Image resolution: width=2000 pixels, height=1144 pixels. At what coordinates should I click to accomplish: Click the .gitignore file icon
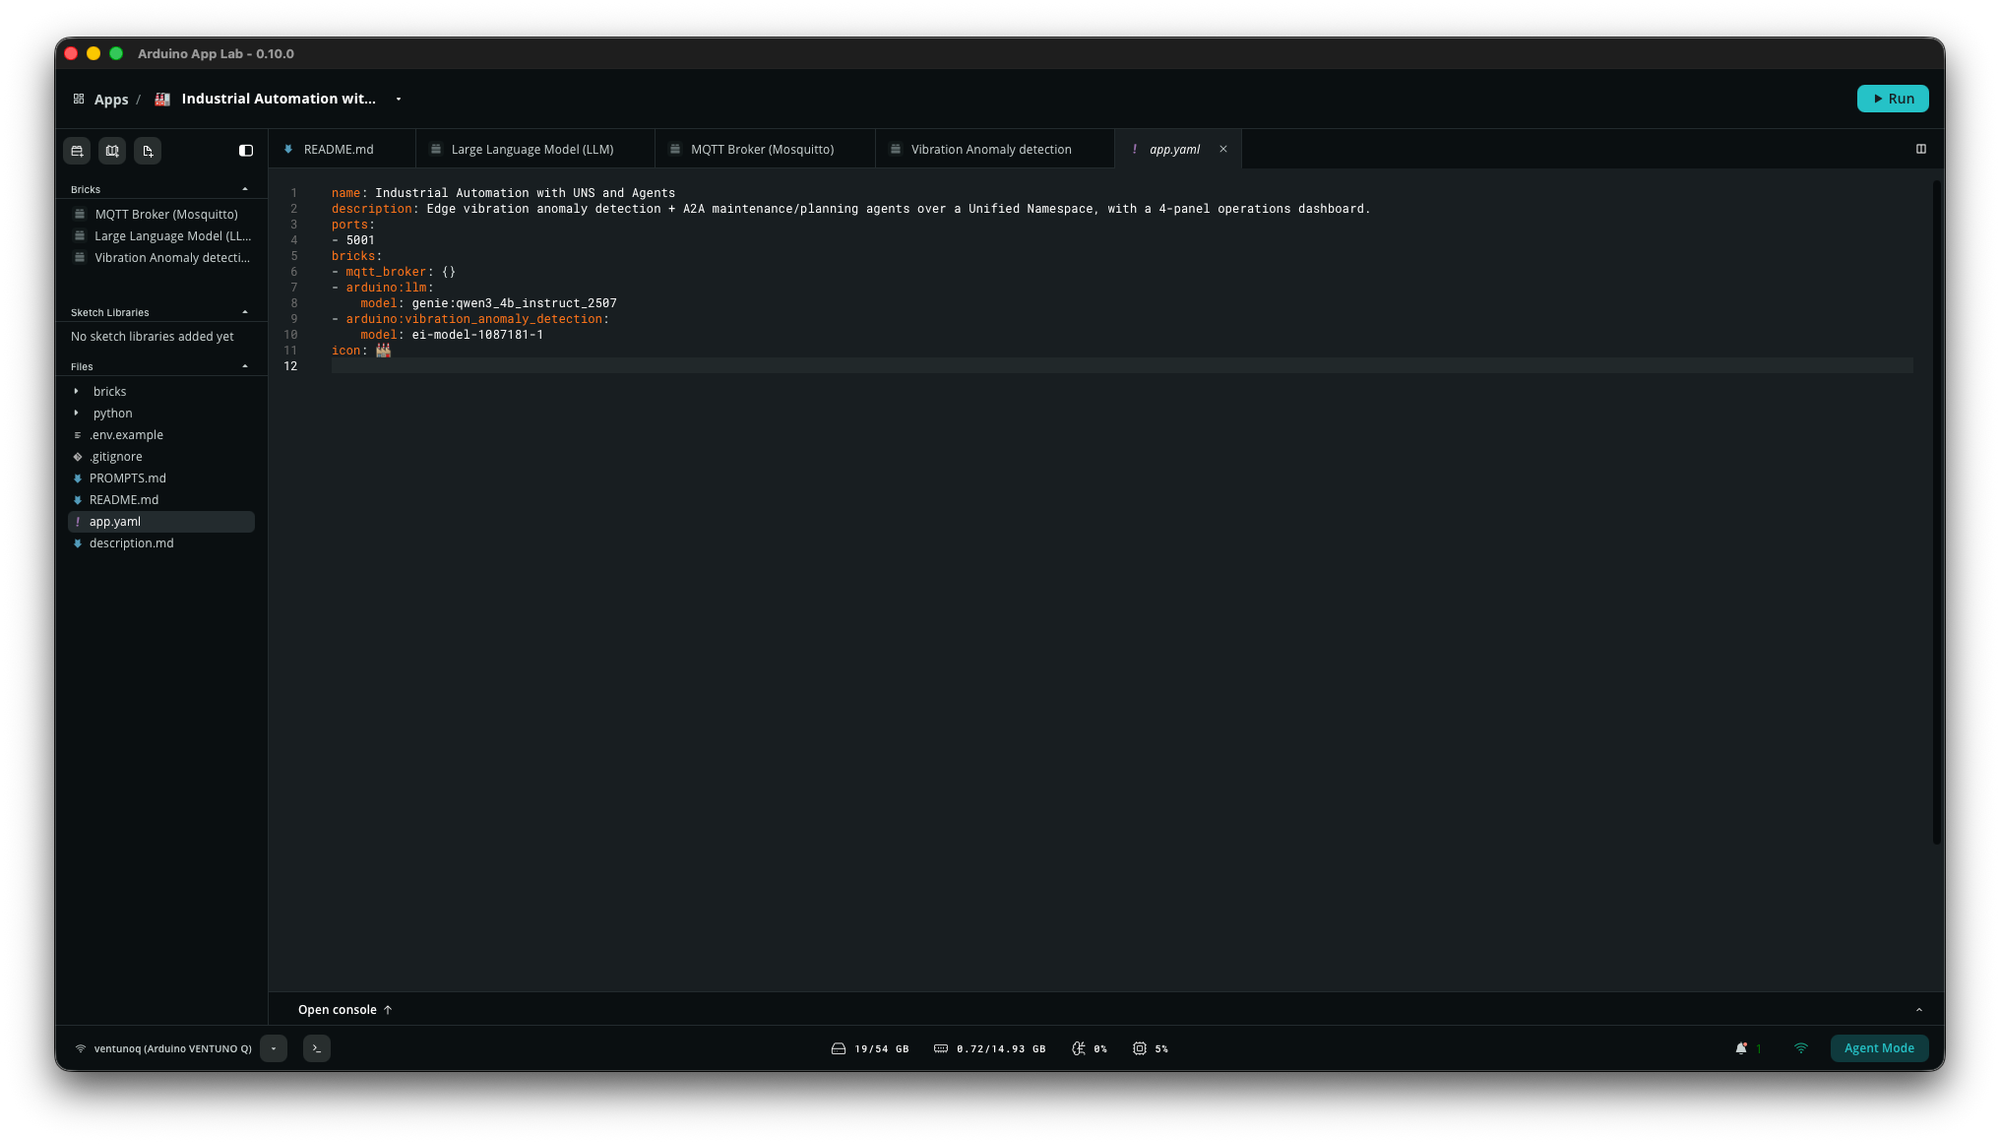coord(77,457)
